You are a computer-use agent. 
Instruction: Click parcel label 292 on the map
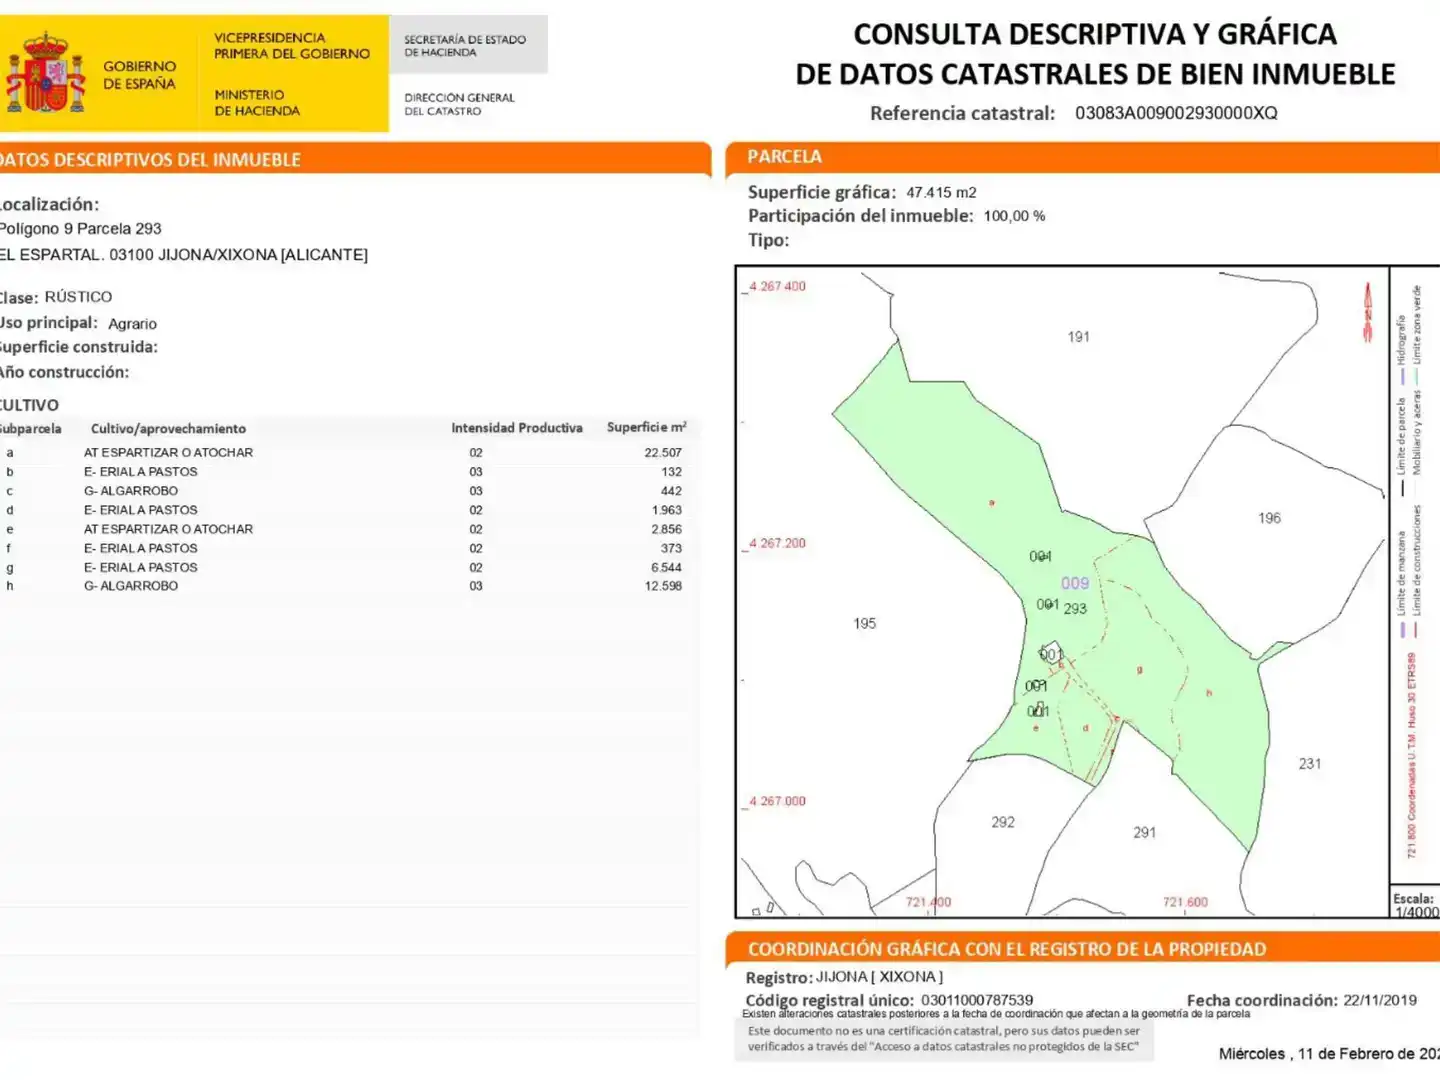(1003, 822)
